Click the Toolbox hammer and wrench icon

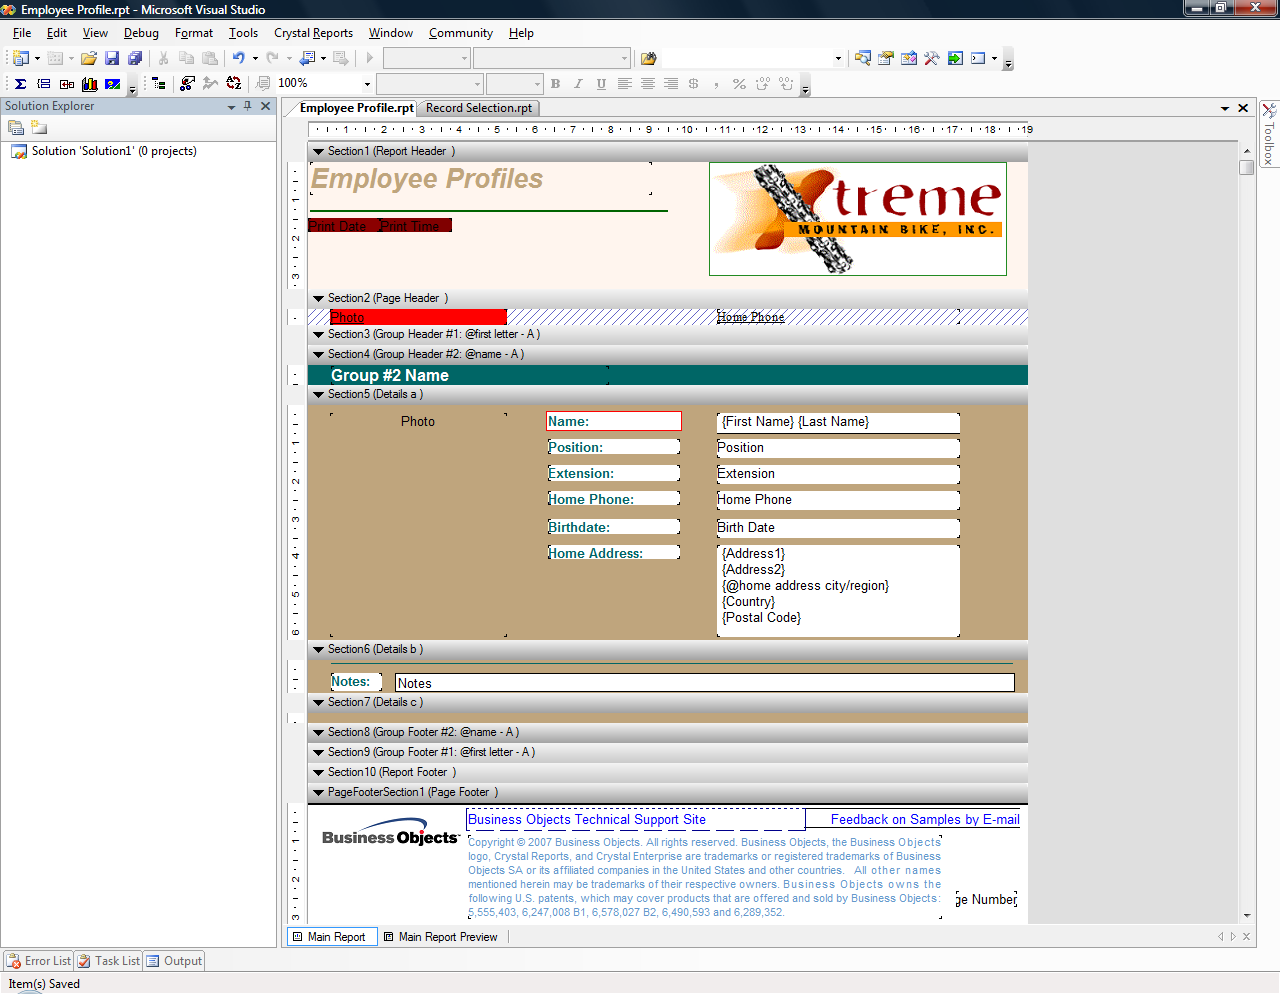tap(931, 58)
